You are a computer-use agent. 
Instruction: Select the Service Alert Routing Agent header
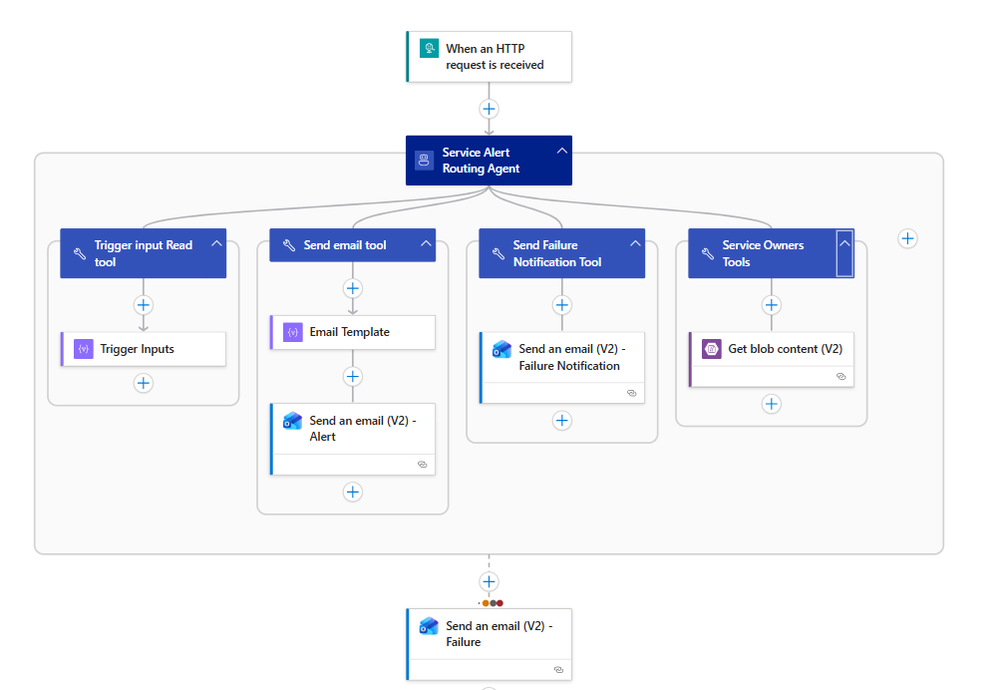489,161
